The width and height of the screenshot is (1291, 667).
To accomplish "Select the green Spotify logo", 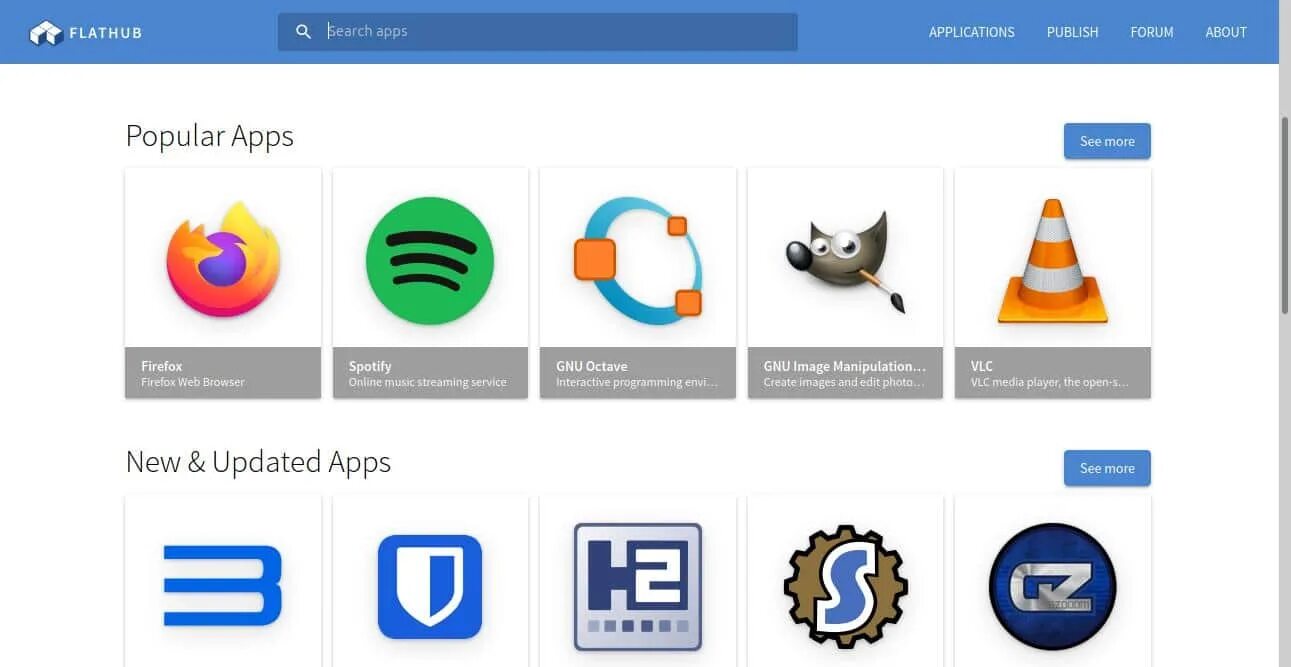I will pyautogui.click(x=430, y=260).
